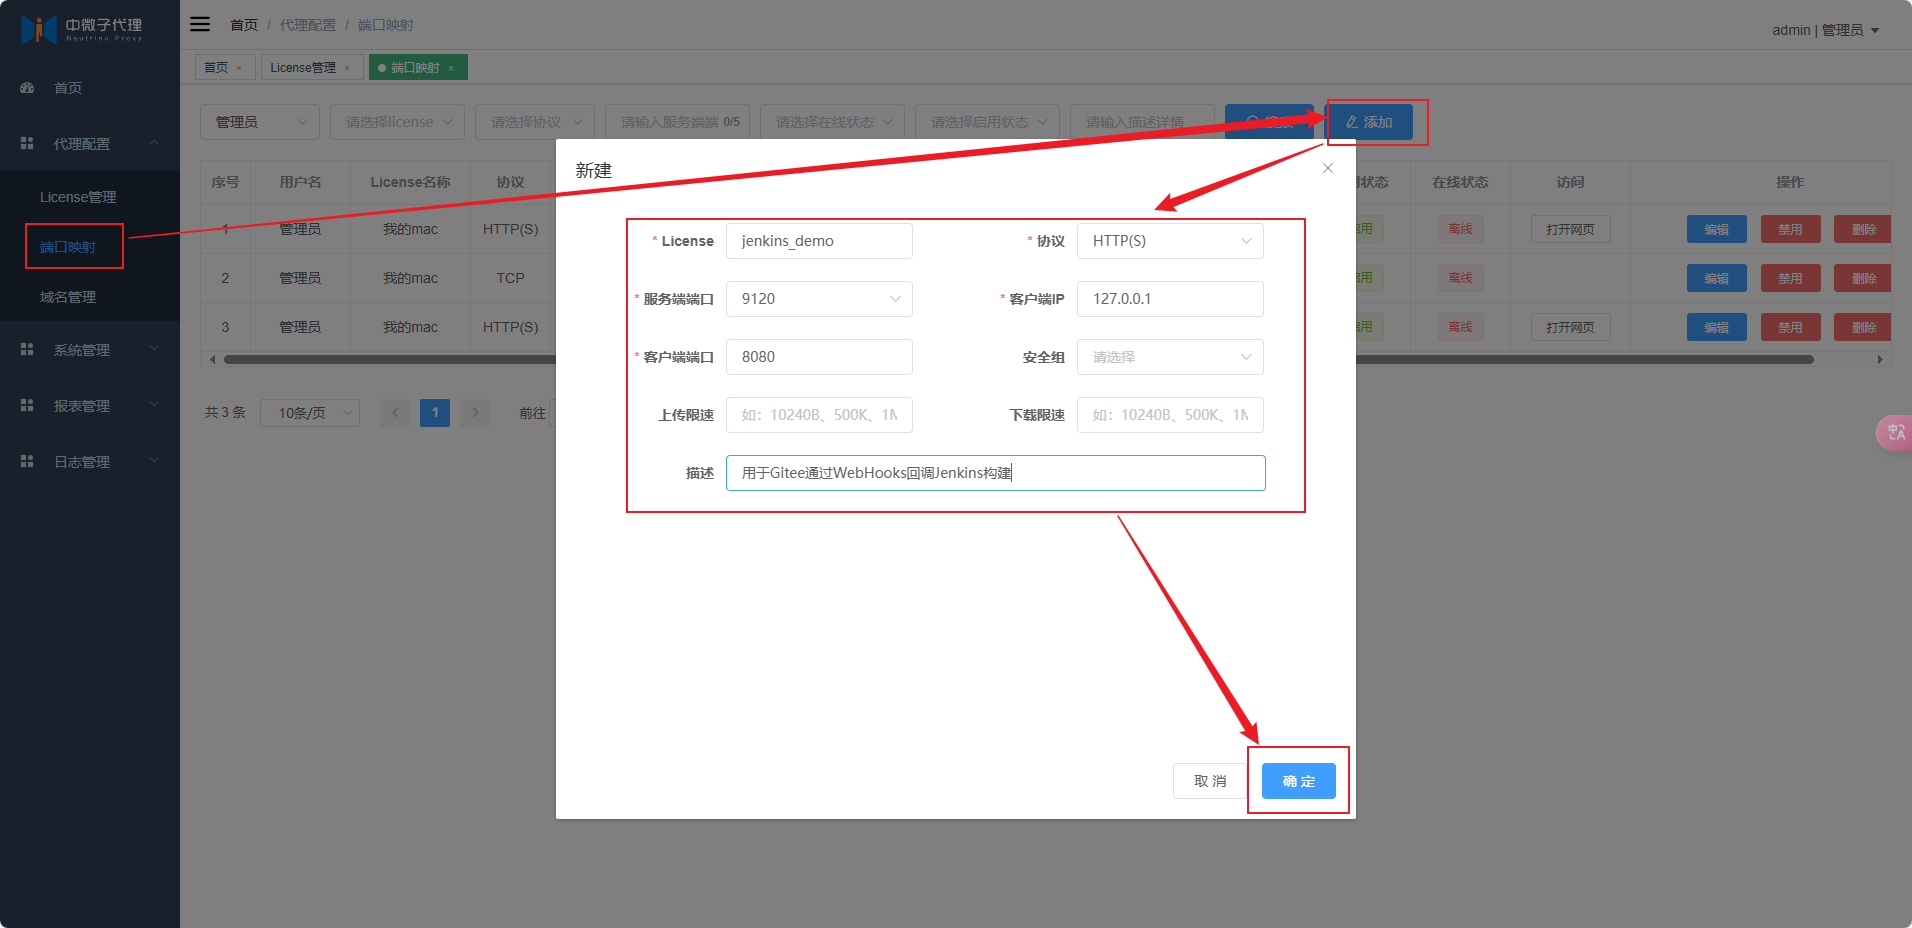Switch to the 端口映射 page tab
The image size is (1912, 928).
[418, 67]
